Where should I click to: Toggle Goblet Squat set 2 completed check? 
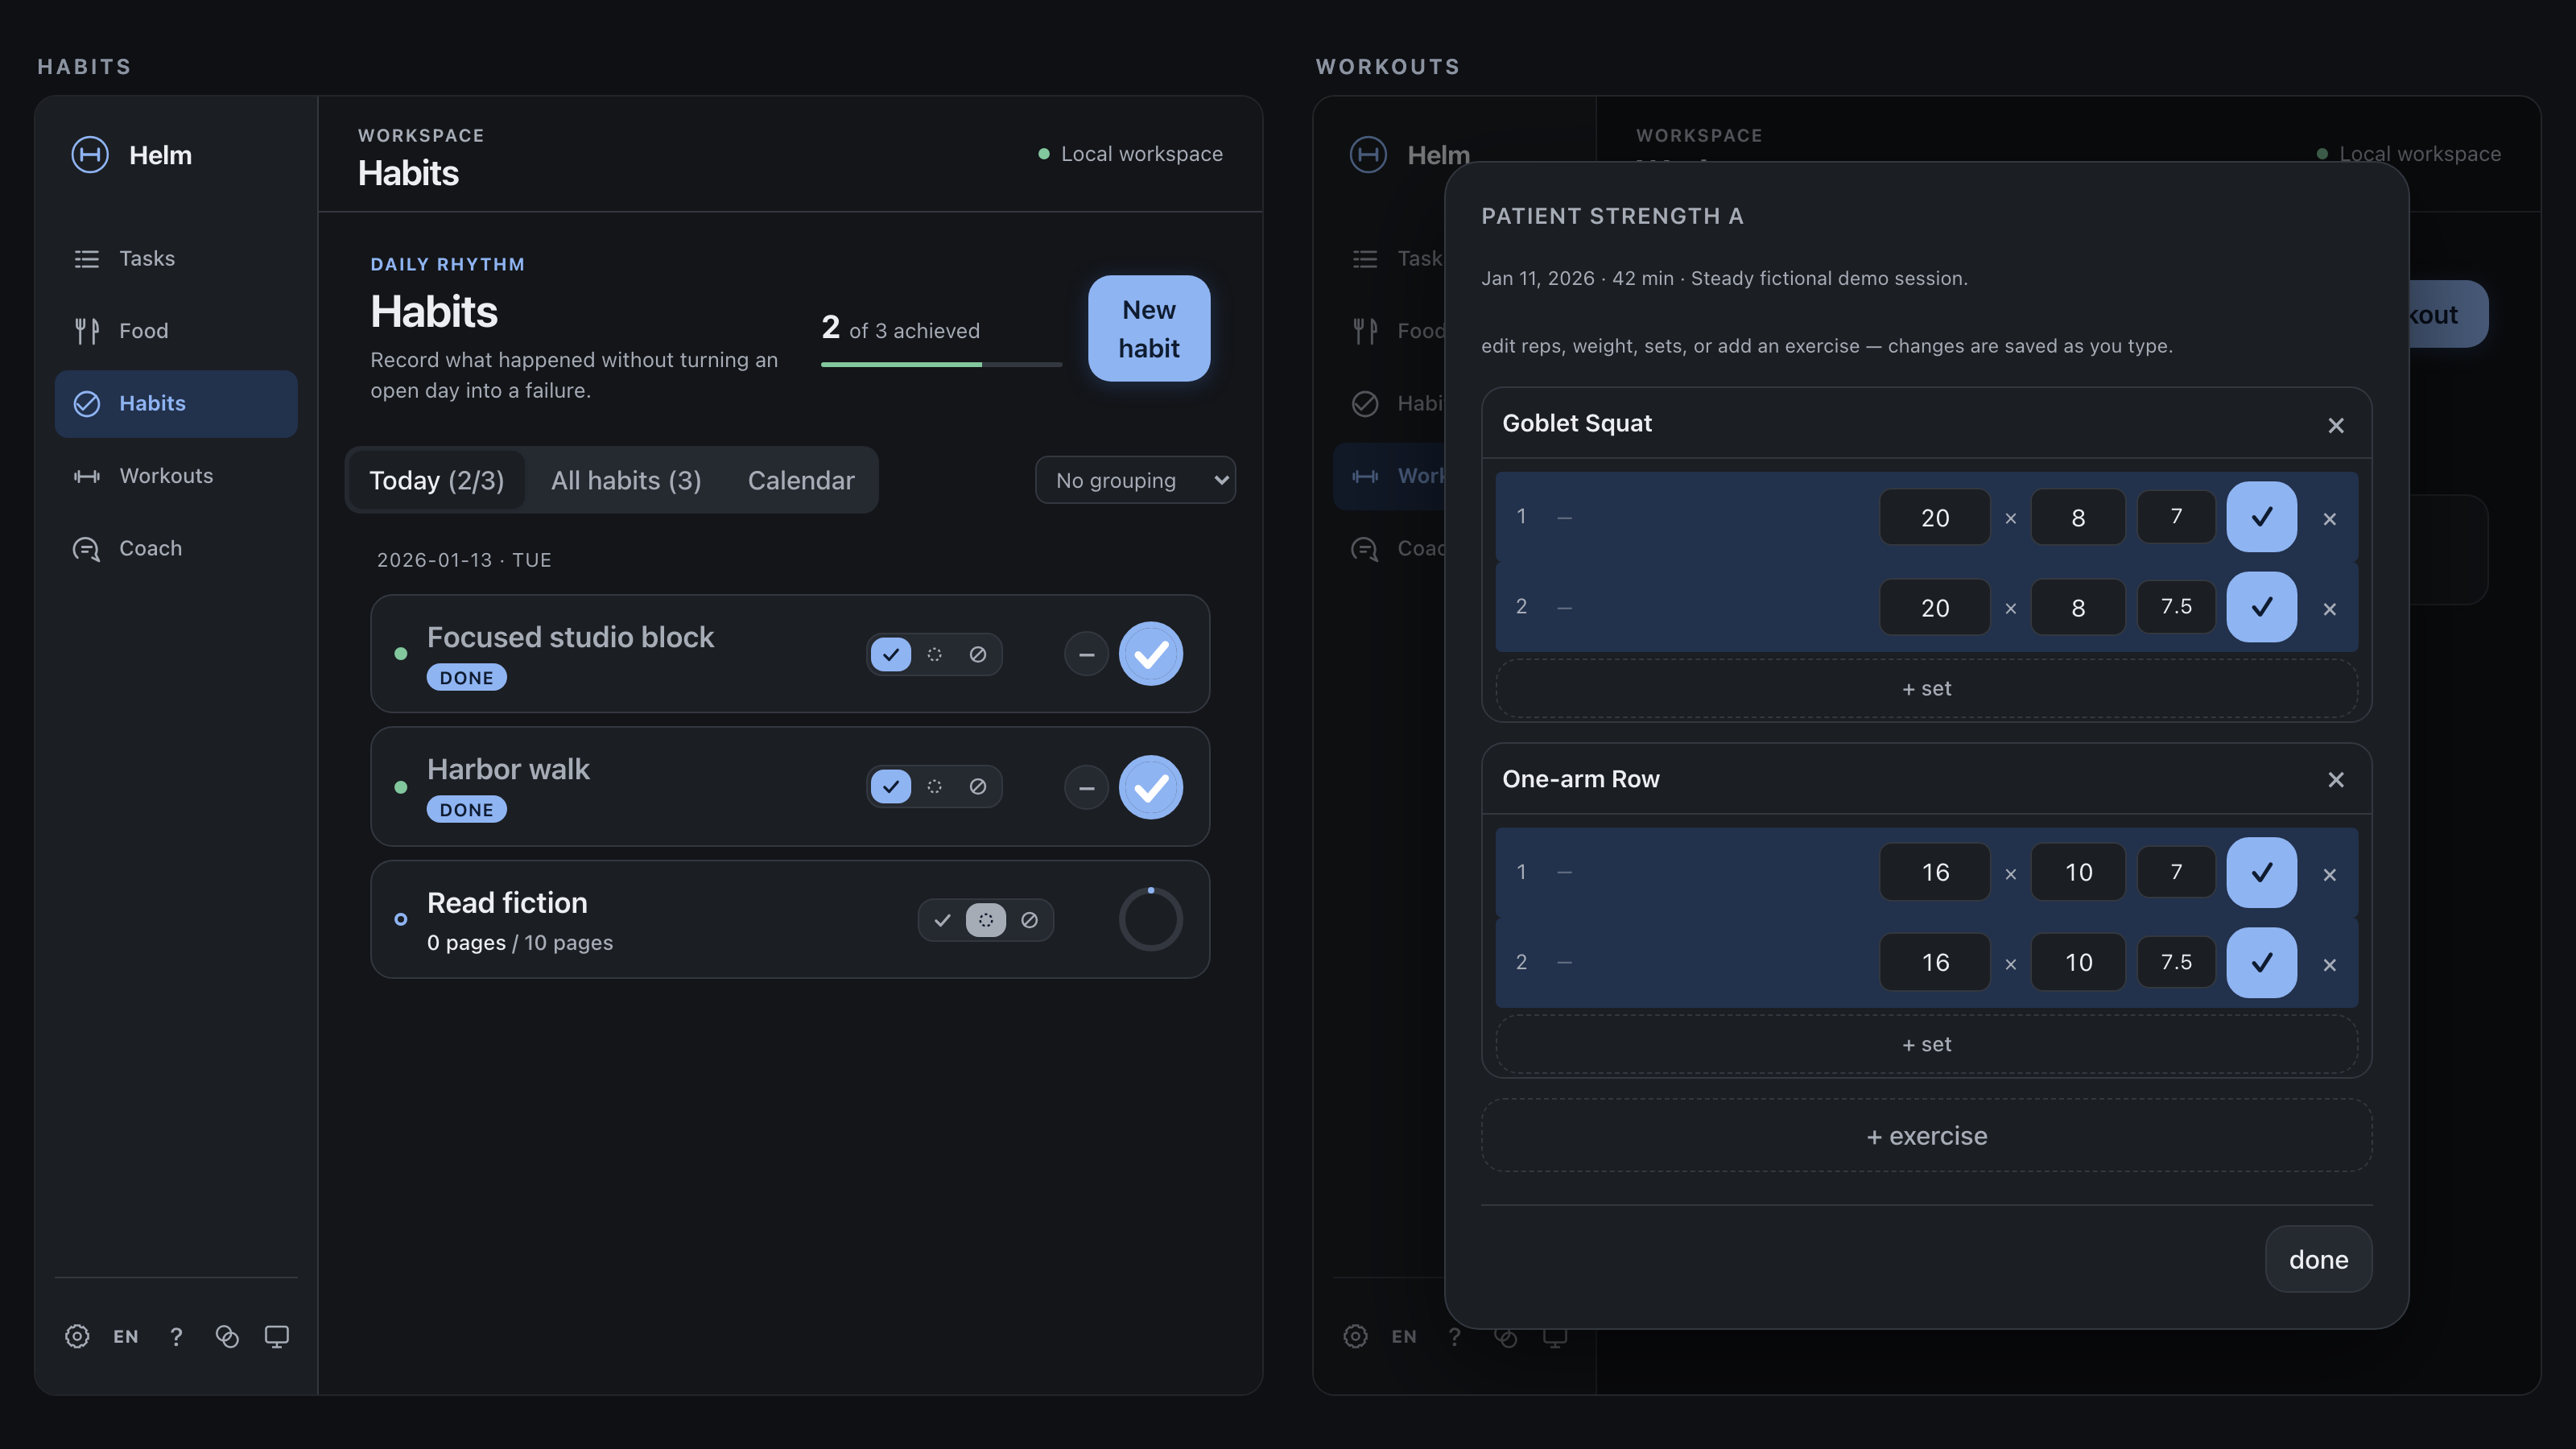pyautogui.click(x=2262, y=607)
